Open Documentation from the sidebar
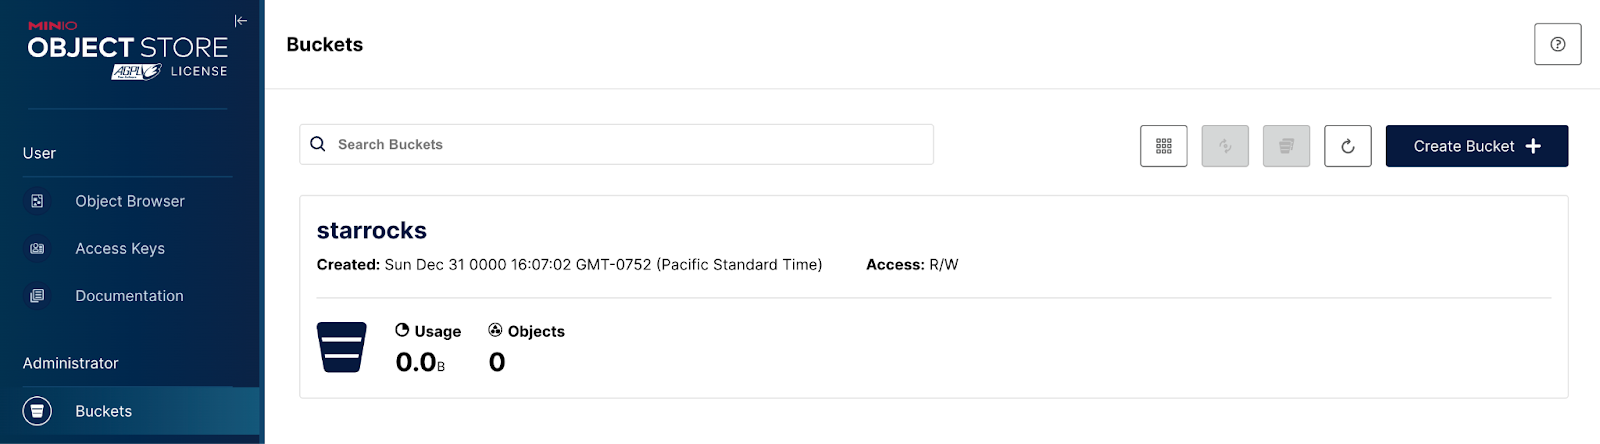The height and width of the screenshot is (444, 1600). (129, 296)
